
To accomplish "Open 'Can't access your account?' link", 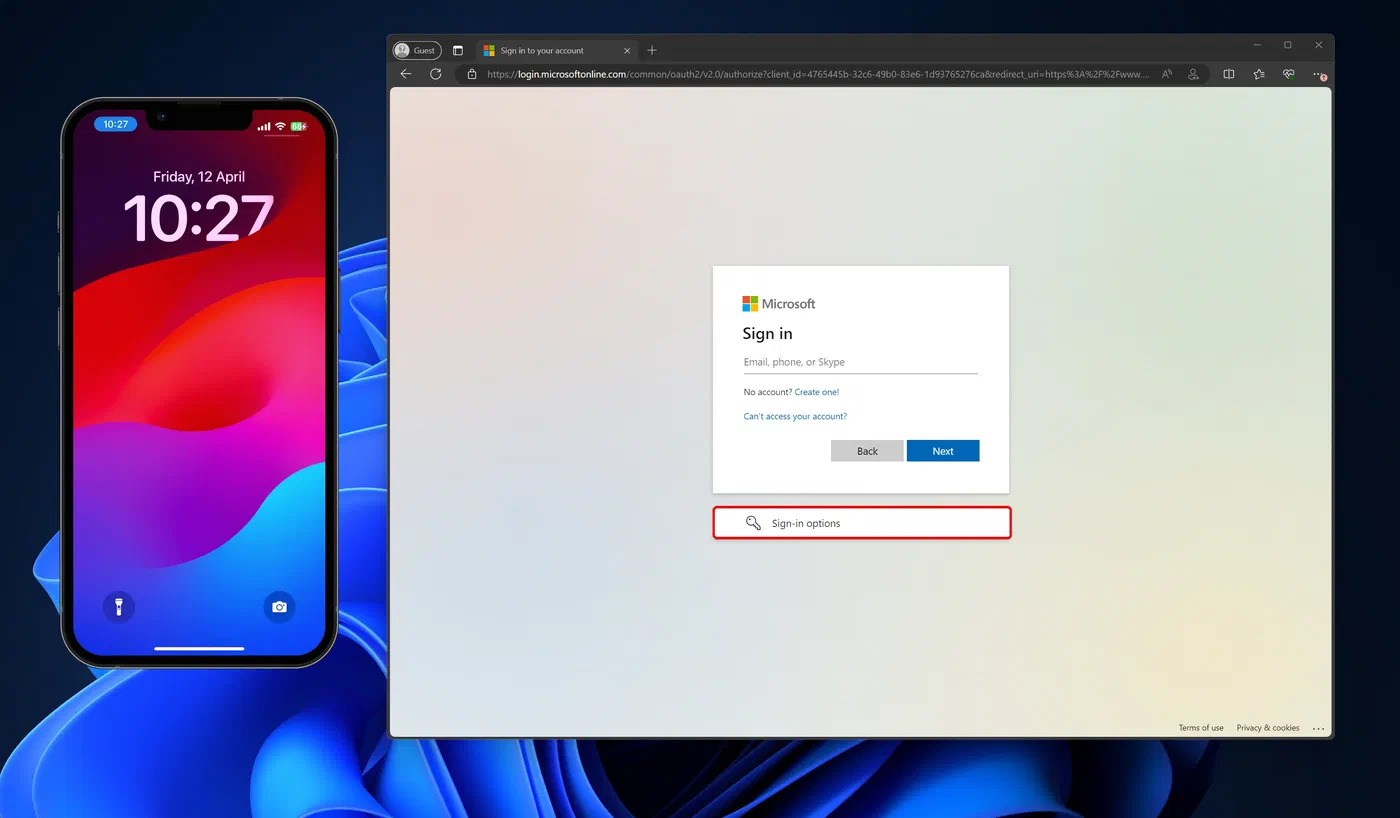I will point(795,416).
